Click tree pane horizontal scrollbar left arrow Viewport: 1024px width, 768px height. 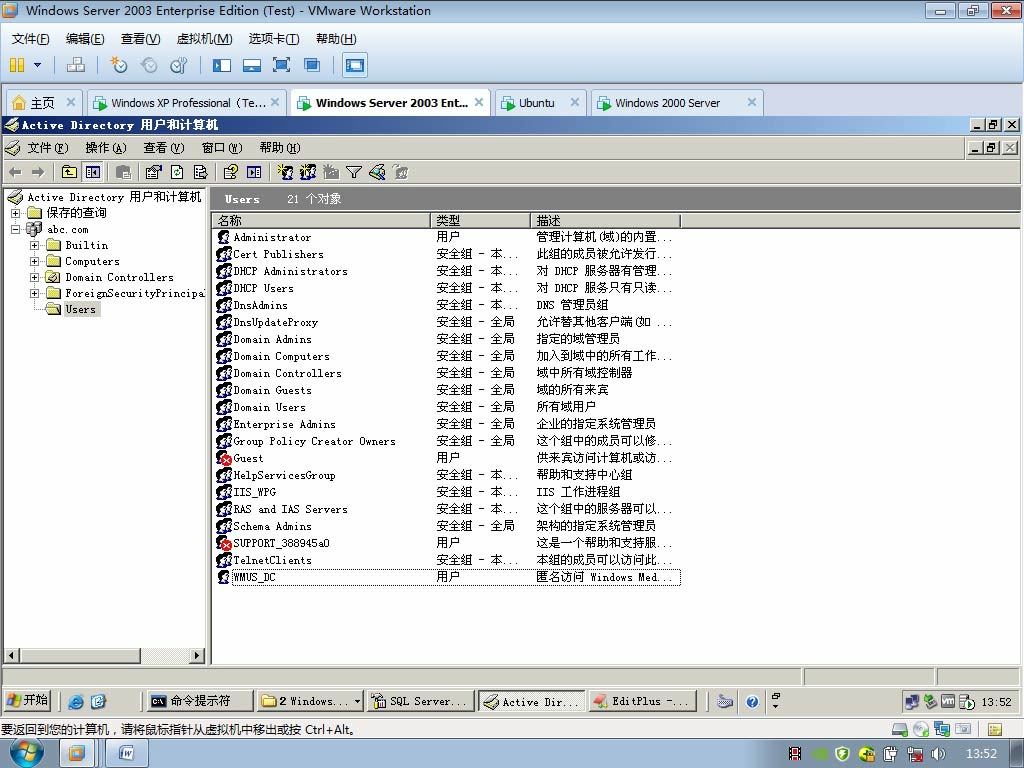(12, 655)
